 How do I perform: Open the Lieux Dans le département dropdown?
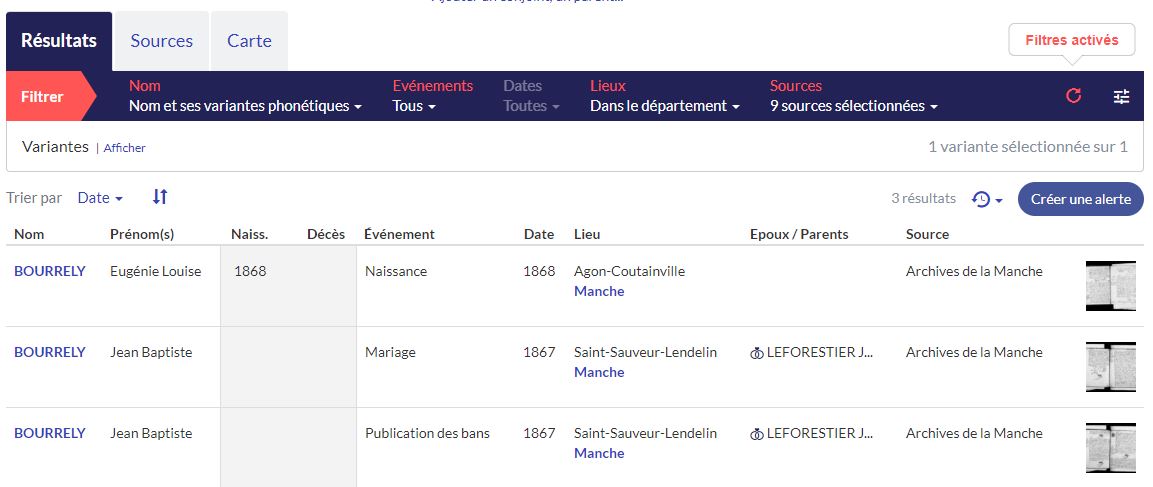[664, 106]
